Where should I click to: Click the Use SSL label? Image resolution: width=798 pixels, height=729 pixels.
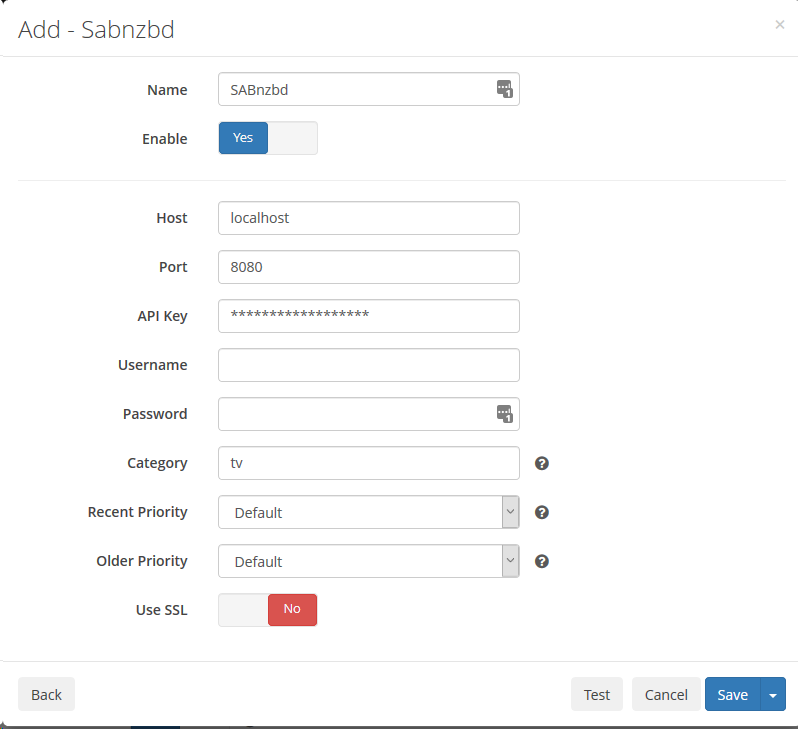(161, 610)
